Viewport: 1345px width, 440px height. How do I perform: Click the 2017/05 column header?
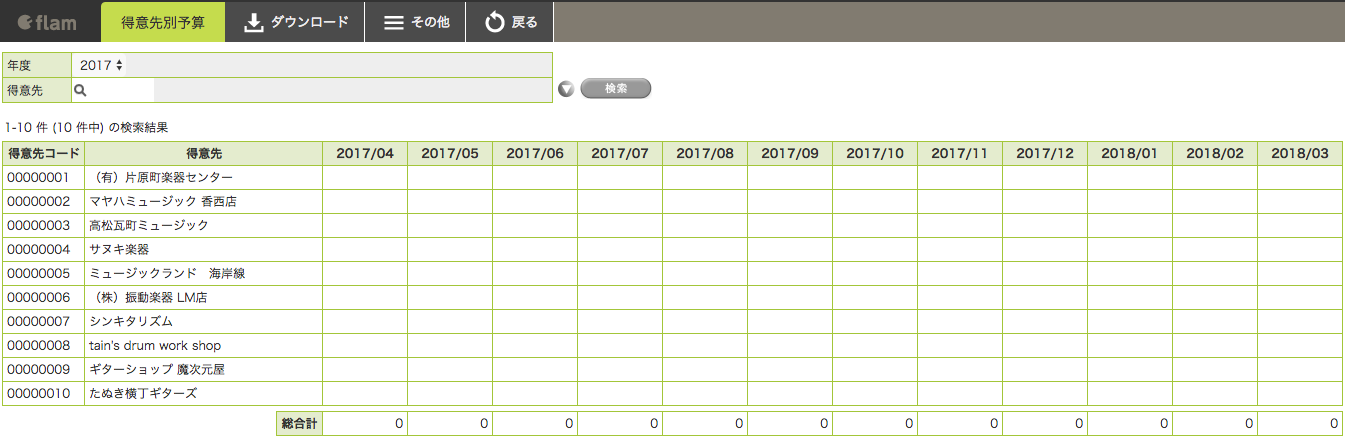[450, 154]
